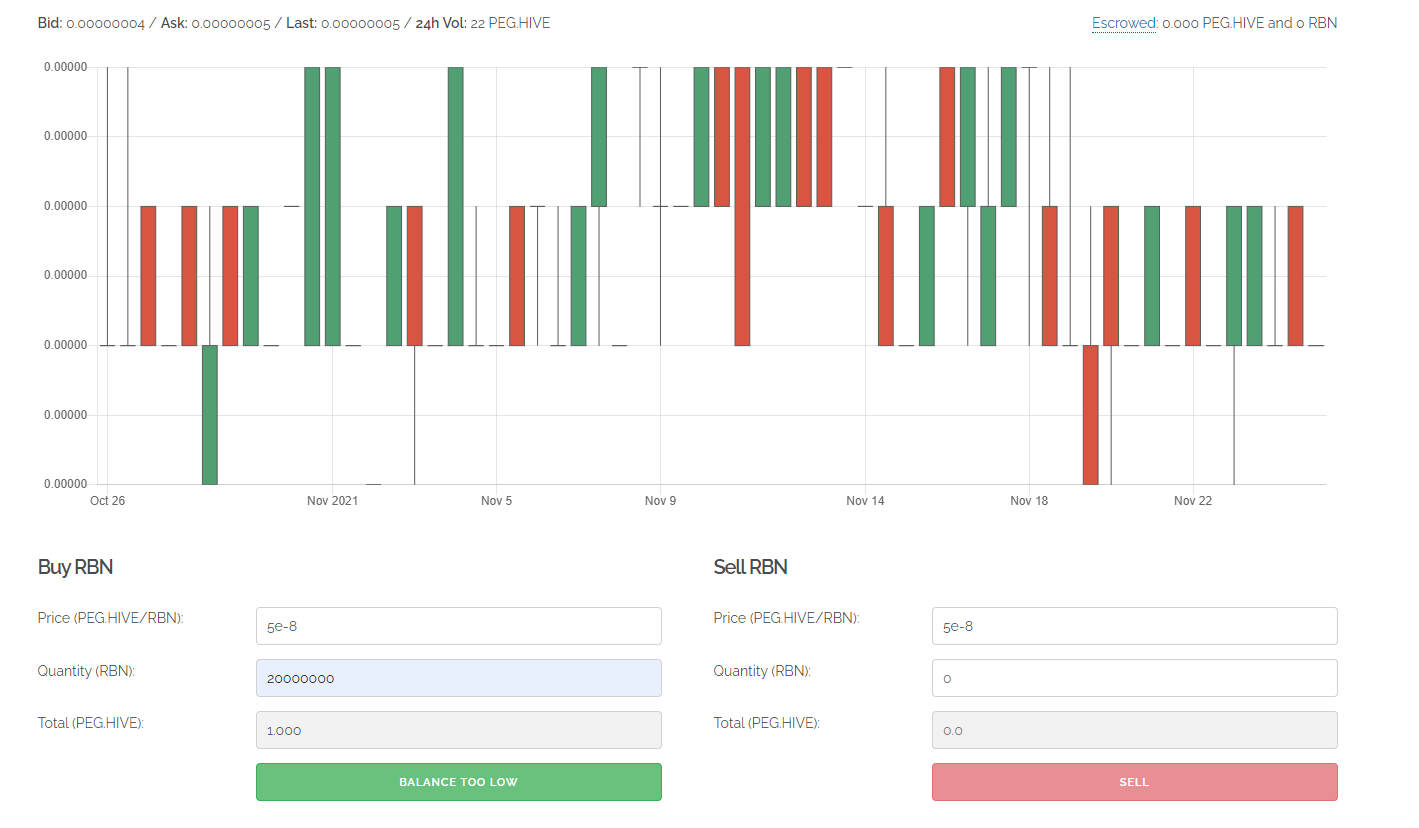Click the 'Oct 26' axis label

(107, 501)
